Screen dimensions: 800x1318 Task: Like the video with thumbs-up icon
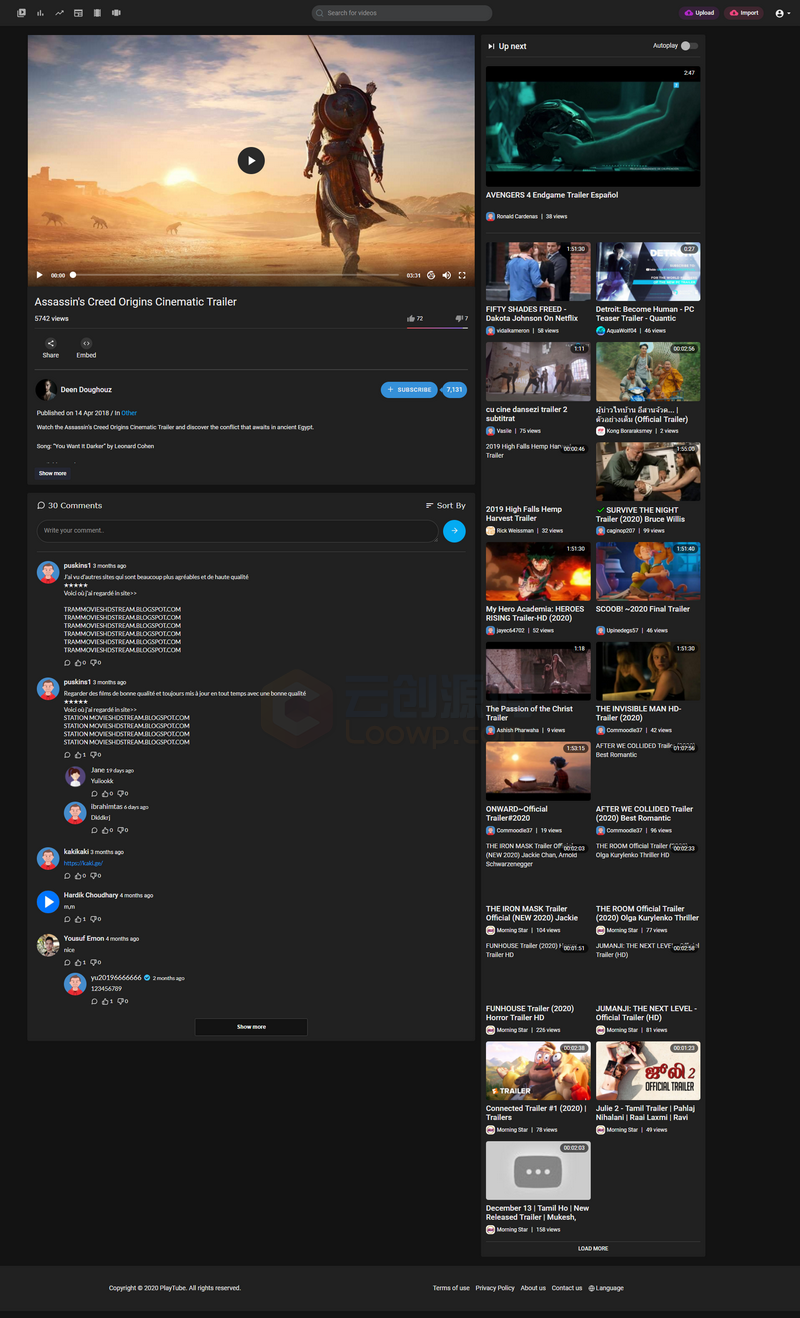click(411, 319)
